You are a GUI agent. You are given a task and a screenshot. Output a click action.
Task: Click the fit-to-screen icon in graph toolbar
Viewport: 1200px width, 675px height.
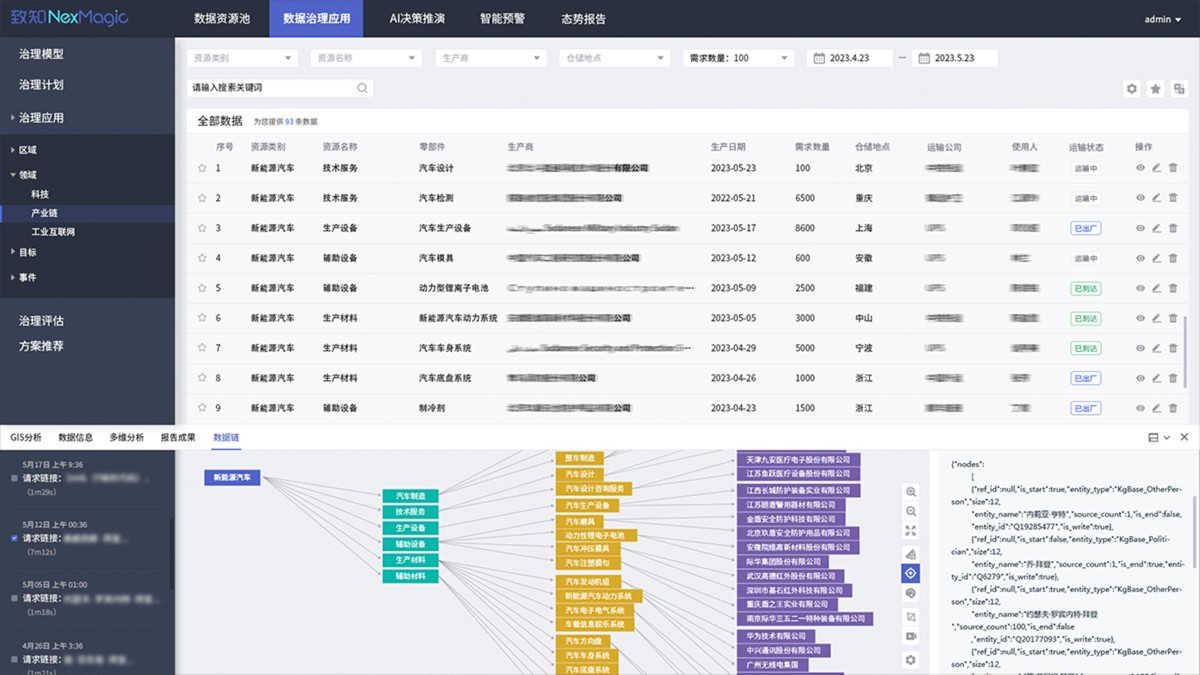click(x=911, y=531)
